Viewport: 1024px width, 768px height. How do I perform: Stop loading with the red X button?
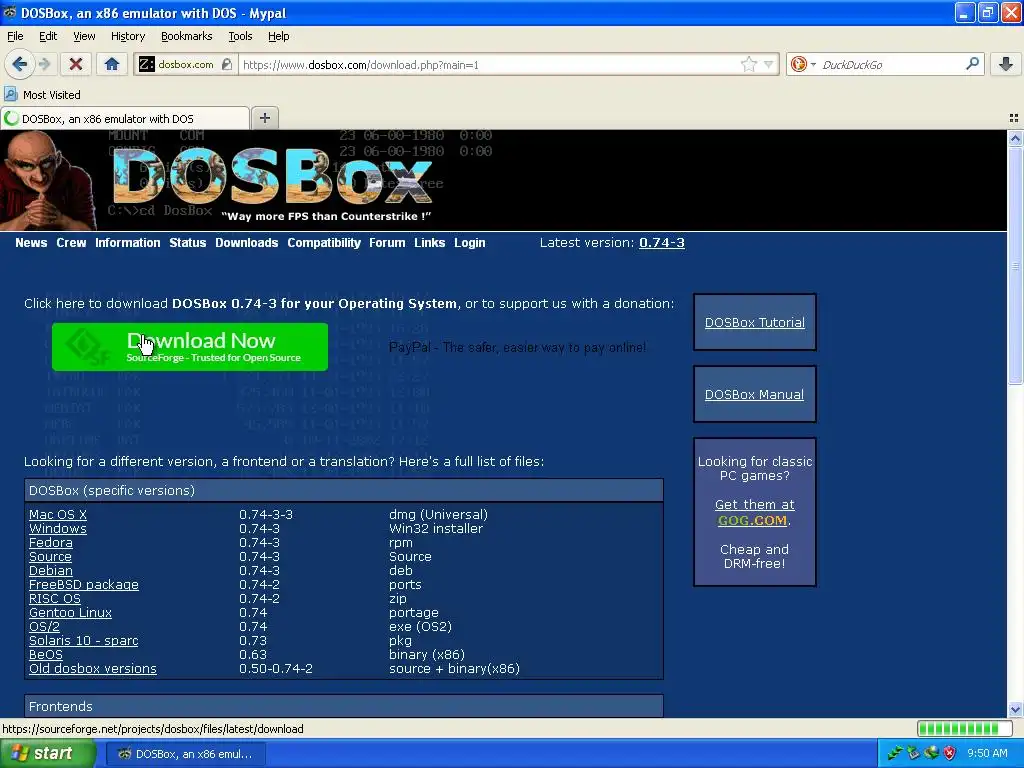pos(76,64)
